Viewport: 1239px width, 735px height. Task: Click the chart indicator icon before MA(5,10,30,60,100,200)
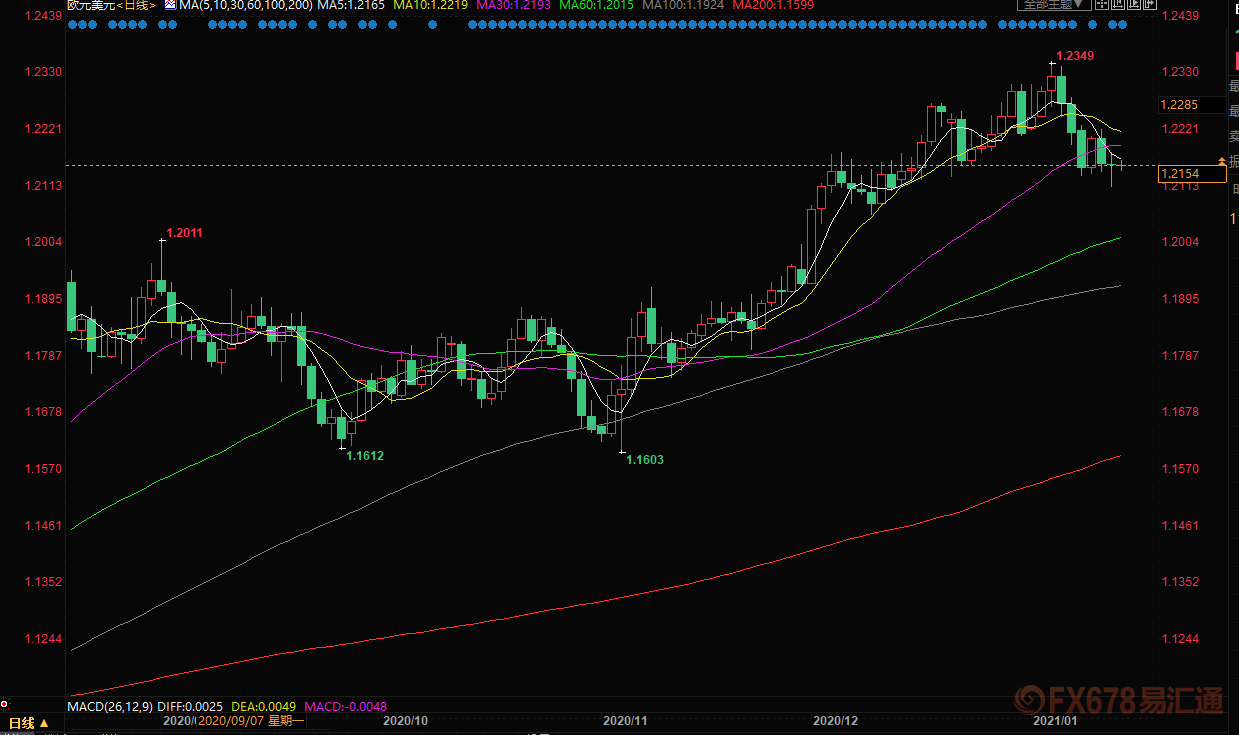169,5
